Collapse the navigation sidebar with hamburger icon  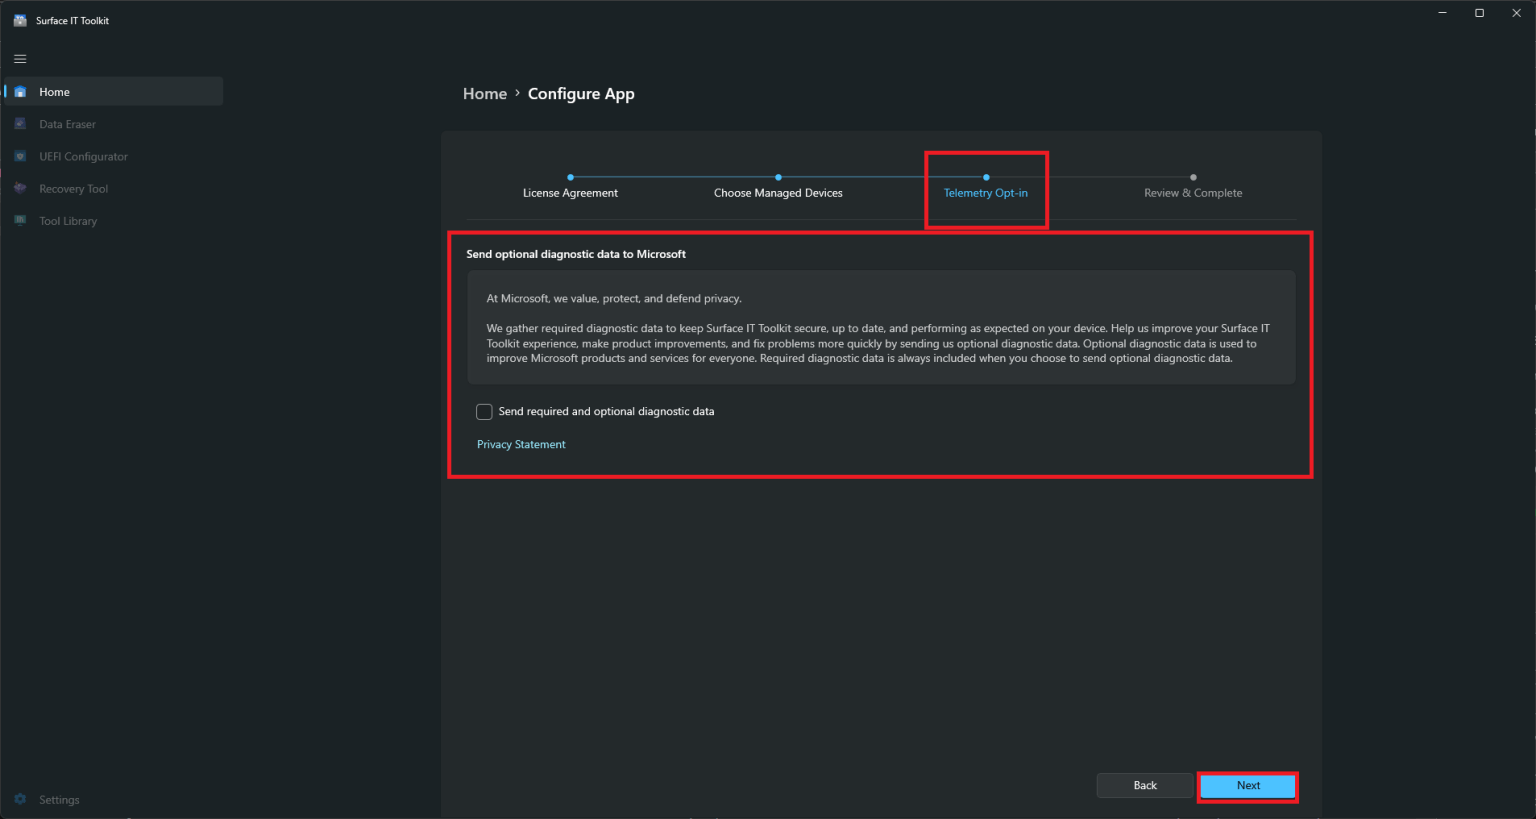pyautogui.click(x=19, y=58)
